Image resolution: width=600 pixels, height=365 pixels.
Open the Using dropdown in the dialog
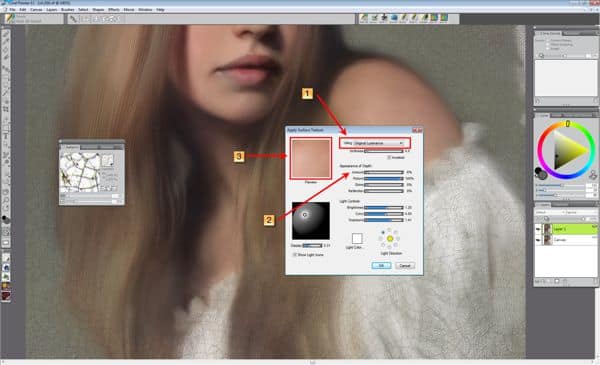pyautogui.click(x=378, y=143)
